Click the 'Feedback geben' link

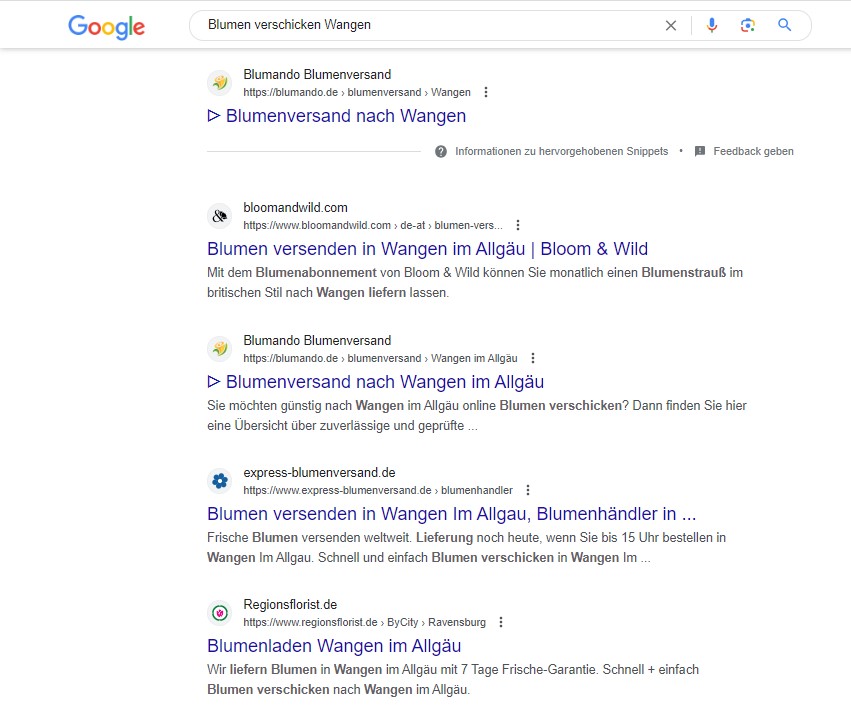(x=753, y=151)
